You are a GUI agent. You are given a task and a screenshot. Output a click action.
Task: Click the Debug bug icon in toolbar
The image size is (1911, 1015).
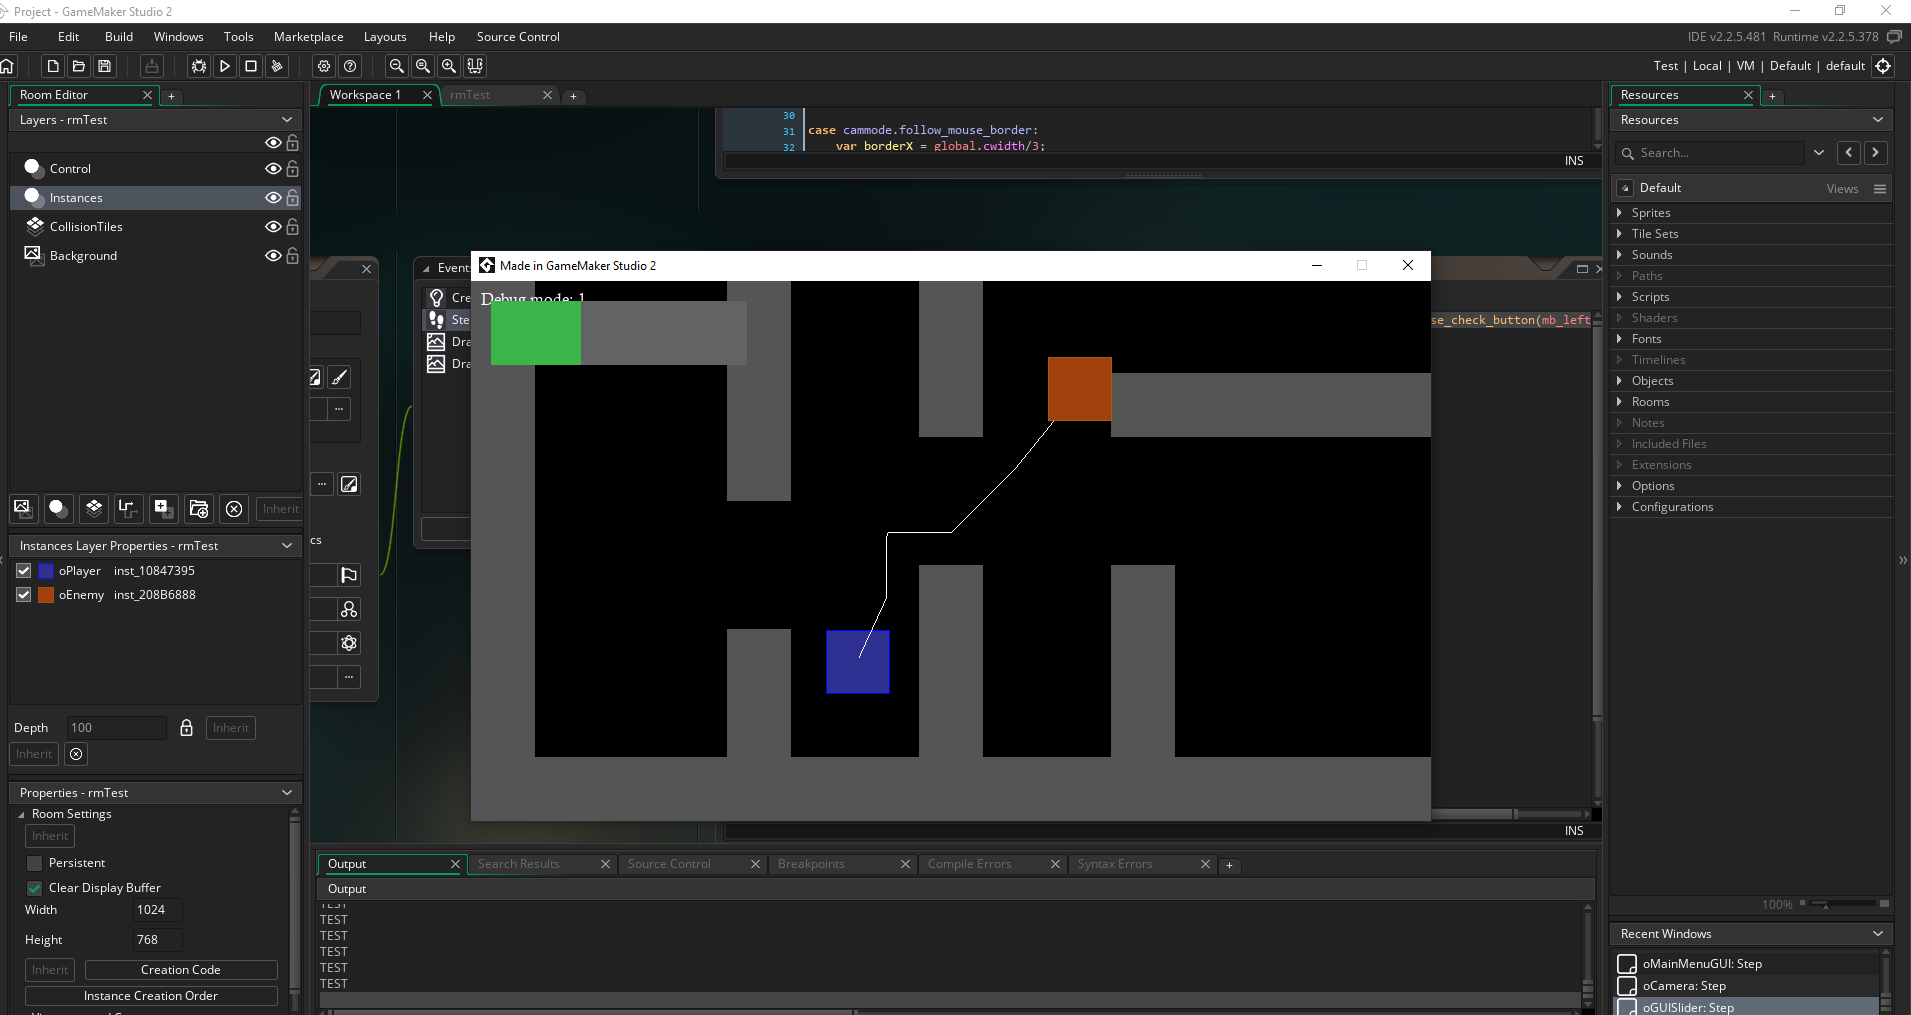pyautogui.click(x=199, y=66)
